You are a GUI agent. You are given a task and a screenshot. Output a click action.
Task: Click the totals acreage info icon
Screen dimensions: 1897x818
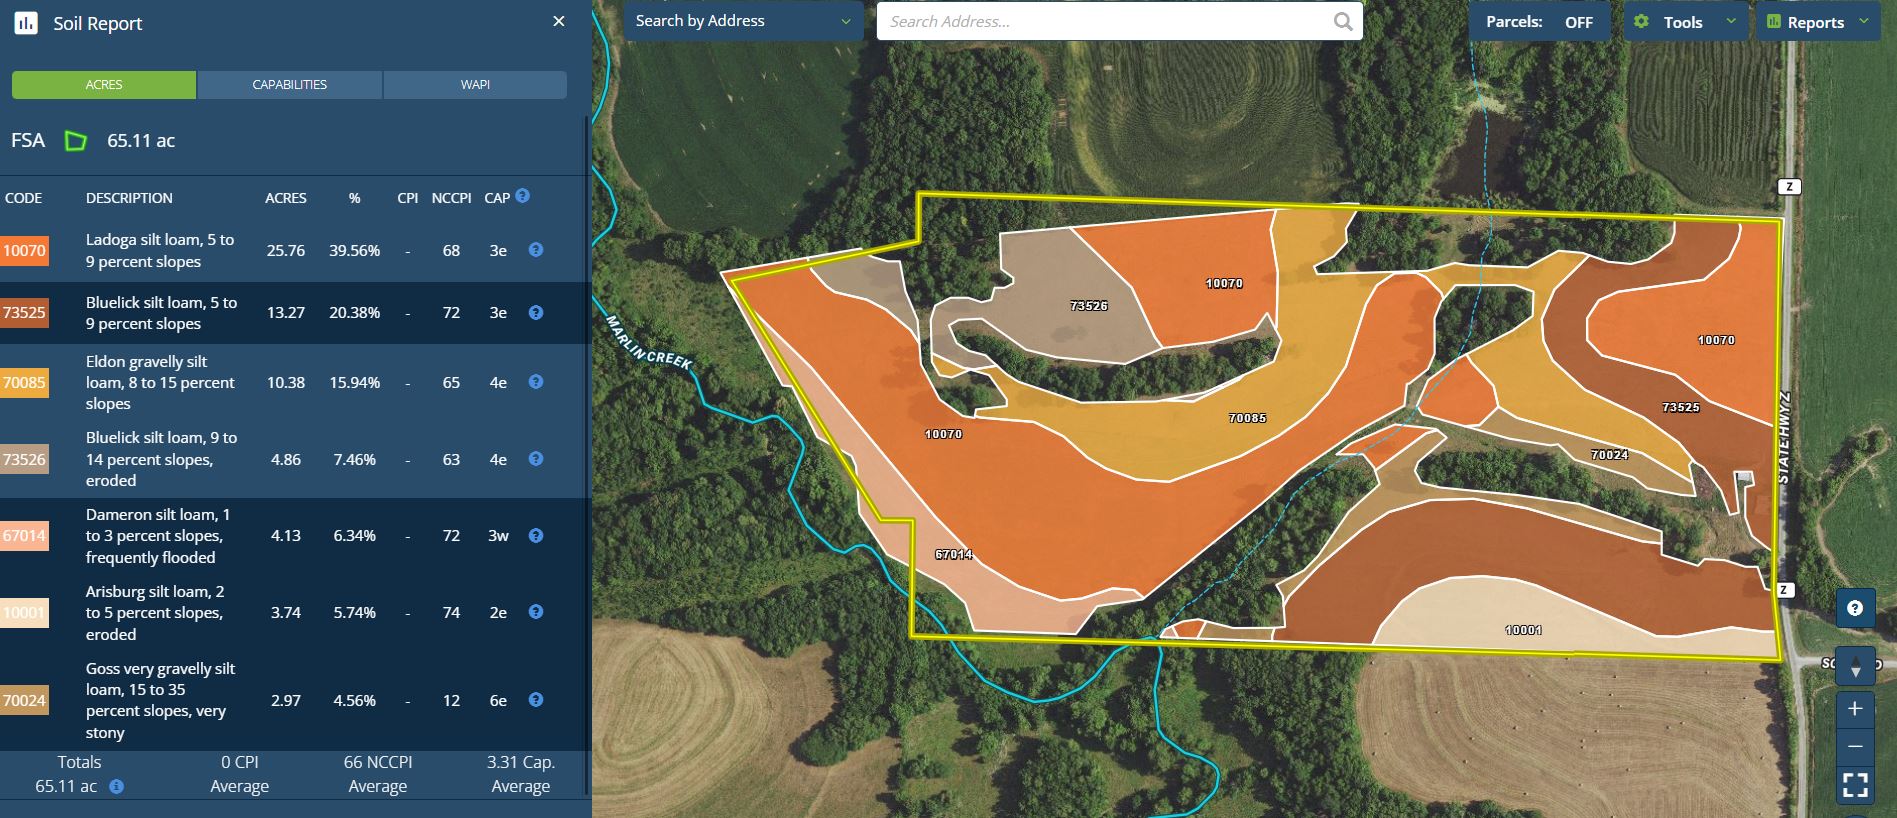116,787
